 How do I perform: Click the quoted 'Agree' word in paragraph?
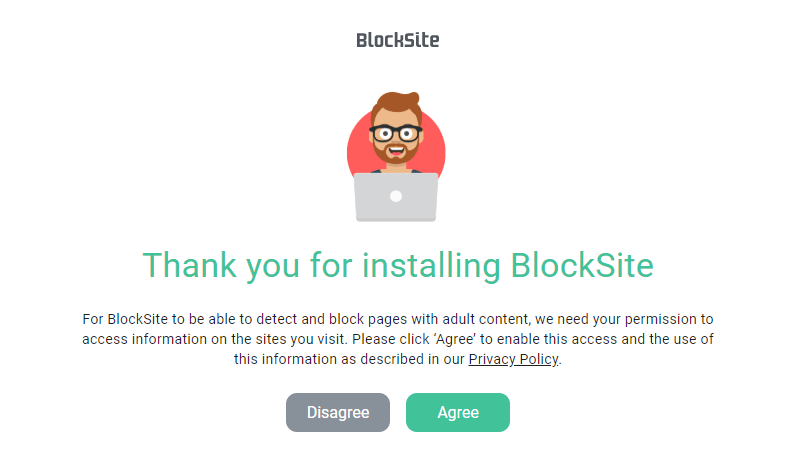point(455,339)
